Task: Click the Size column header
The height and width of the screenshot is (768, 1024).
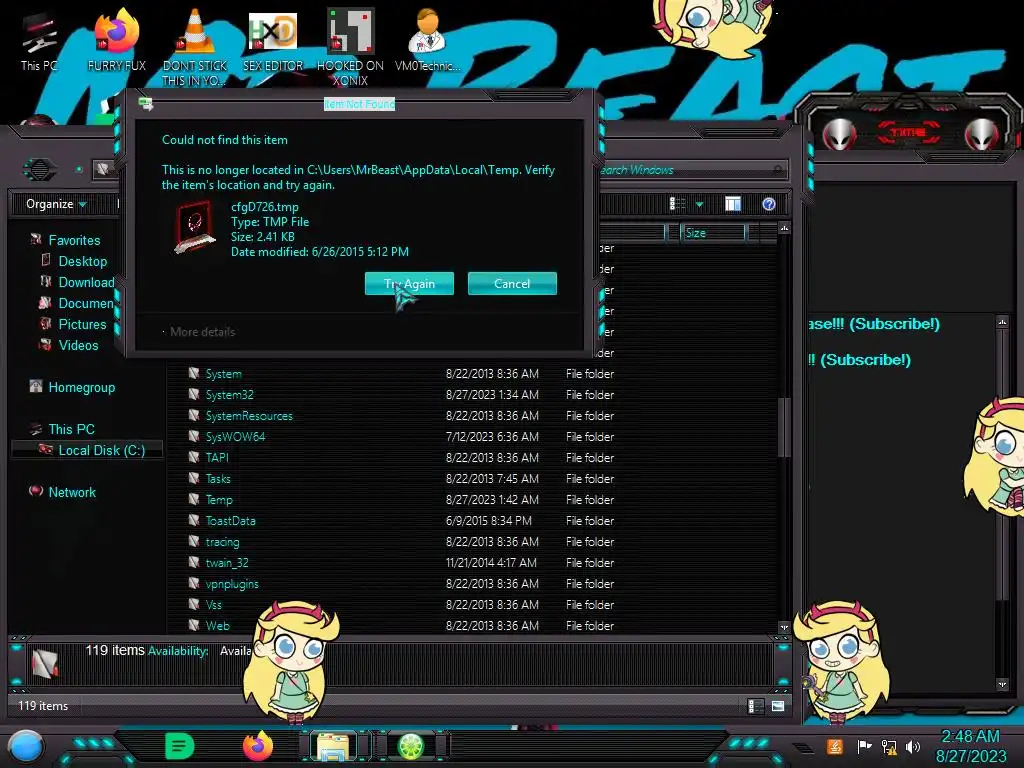Action: click(x=712, y=232)
